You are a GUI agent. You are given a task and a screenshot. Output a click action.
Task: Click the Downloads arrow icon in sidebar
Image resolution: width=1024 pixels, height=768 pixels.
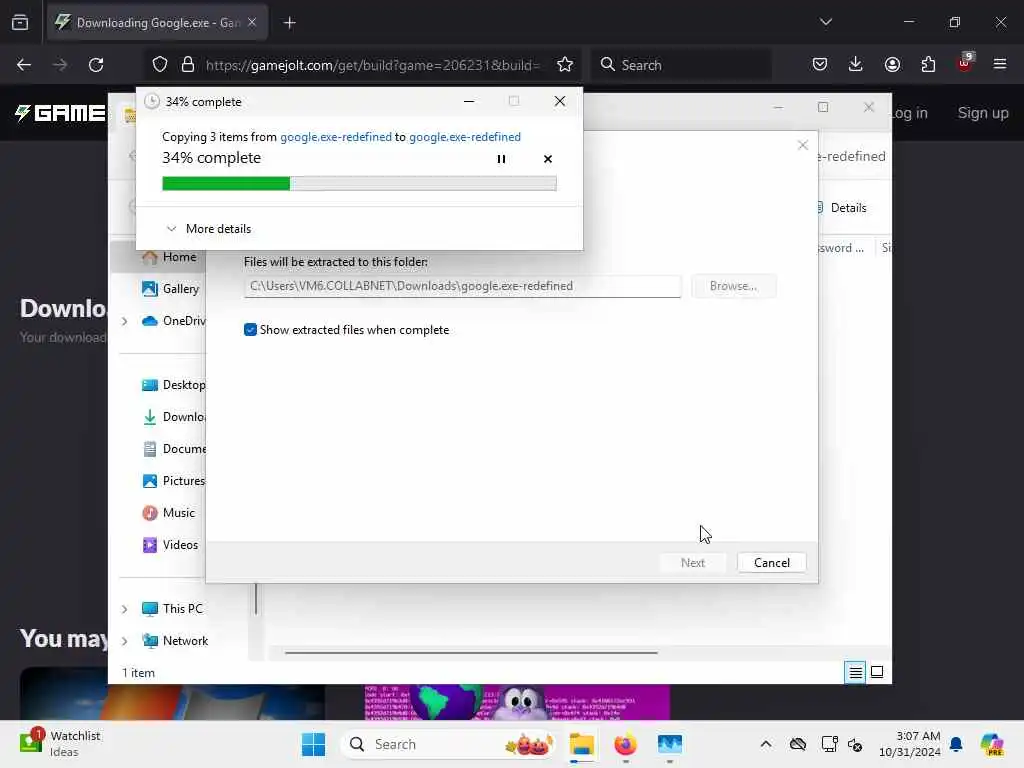click(x=150, y=417)
